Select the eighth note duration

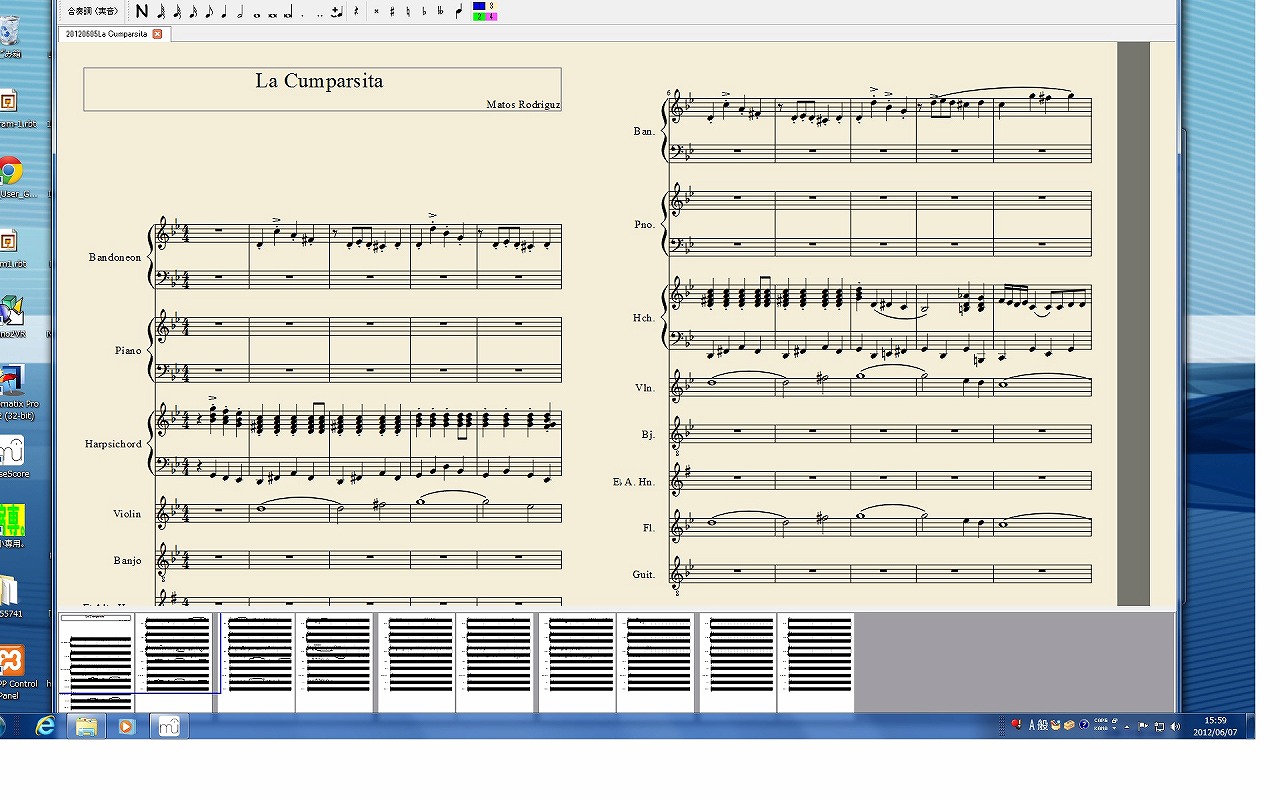[x=208, y=12]
